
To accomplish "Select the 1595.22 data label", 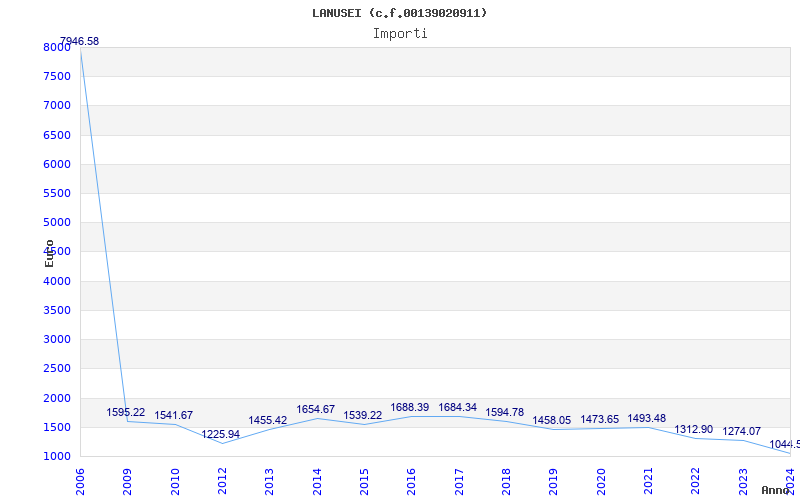I will [x=126, y=412].
